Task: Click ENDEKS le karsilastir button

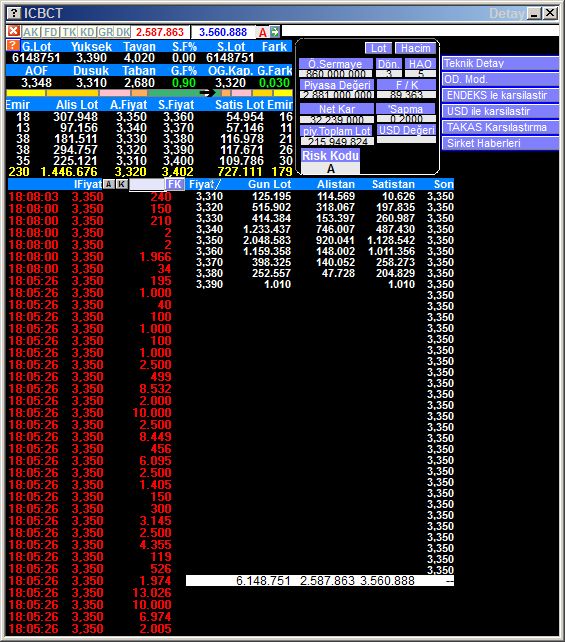Action: tap(500, 95)
